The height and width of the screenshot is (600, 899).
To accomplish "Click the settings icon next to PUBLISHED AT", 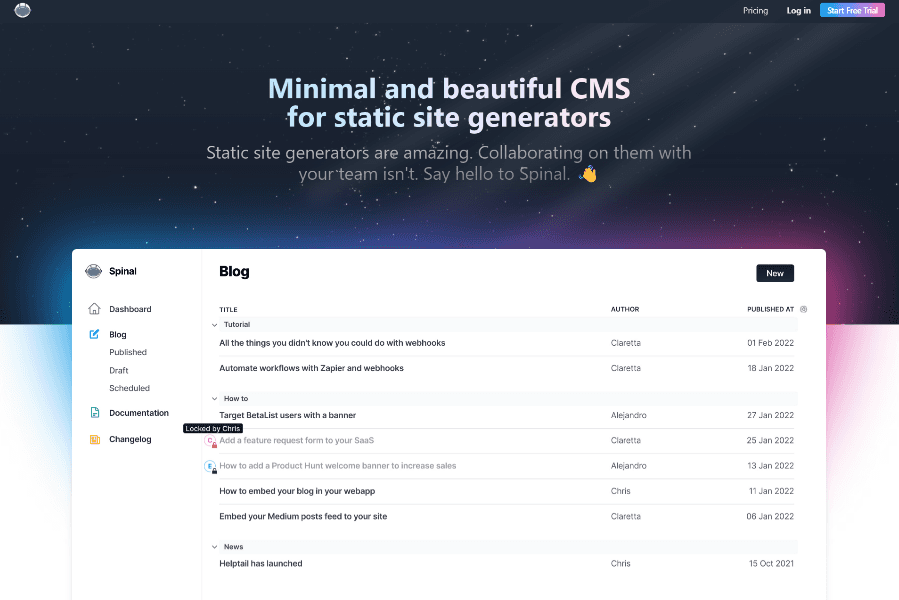I will click(805, 309).
